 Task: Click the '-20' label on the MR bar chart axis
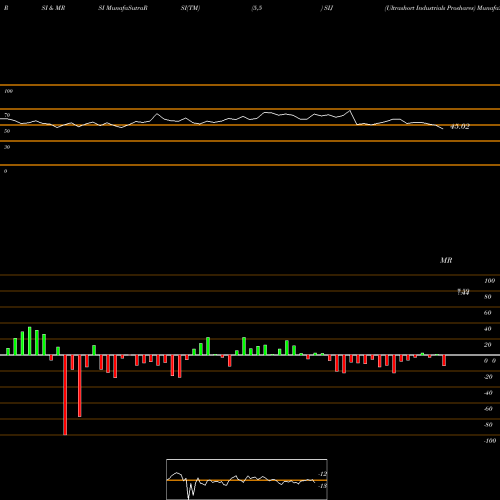coord(488,377)
